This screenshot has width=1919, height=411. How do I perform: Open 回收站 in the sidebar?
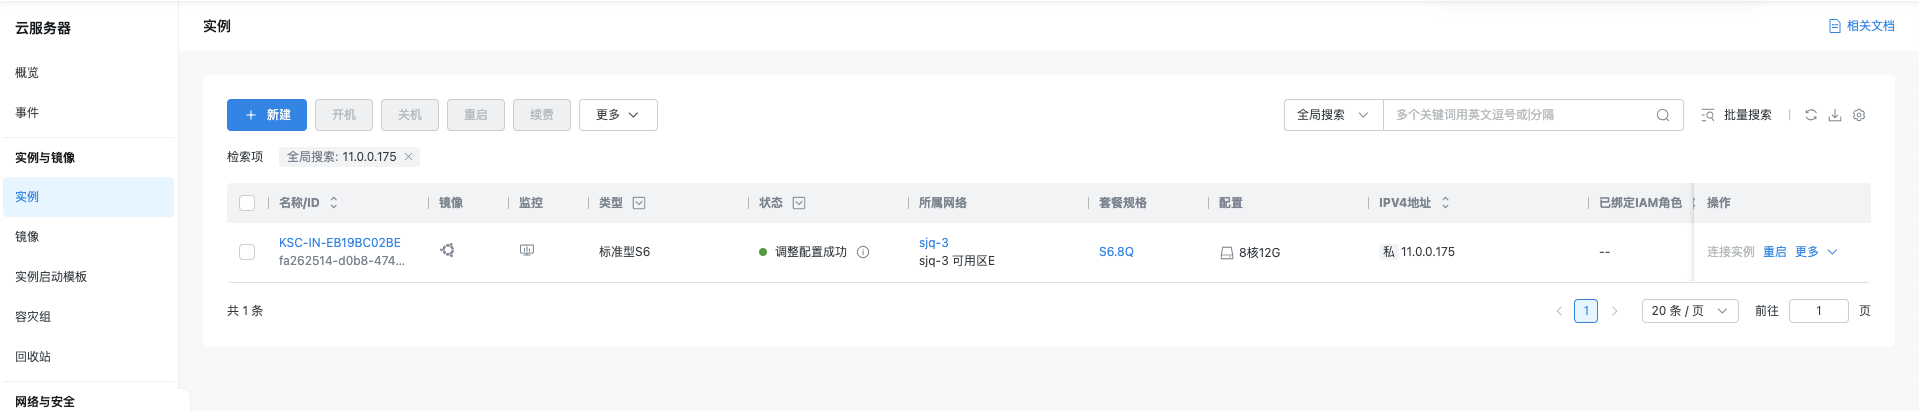pos(33,357)
